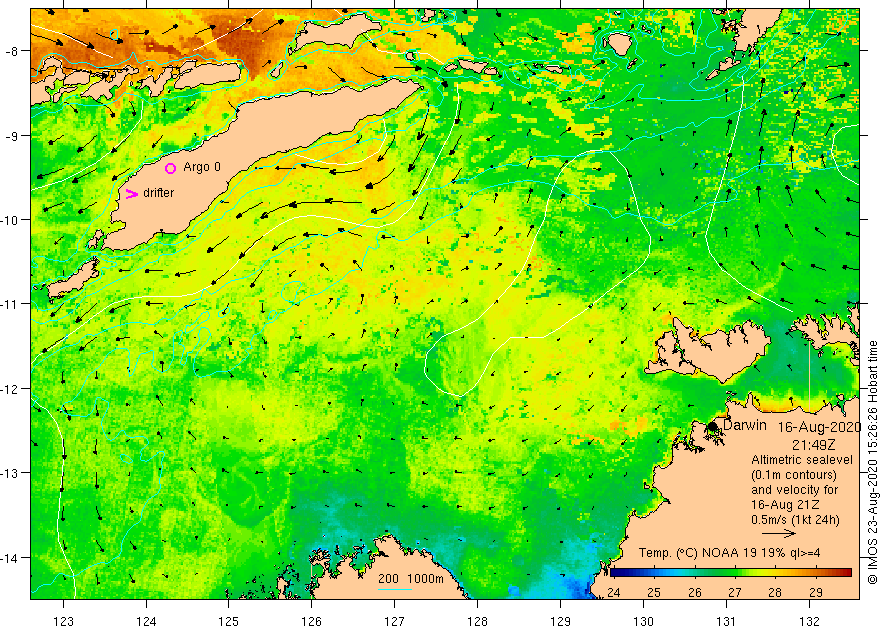Click colorbar value label 27
The height and width of the screenshot is (630, 880).
(735, 592)
